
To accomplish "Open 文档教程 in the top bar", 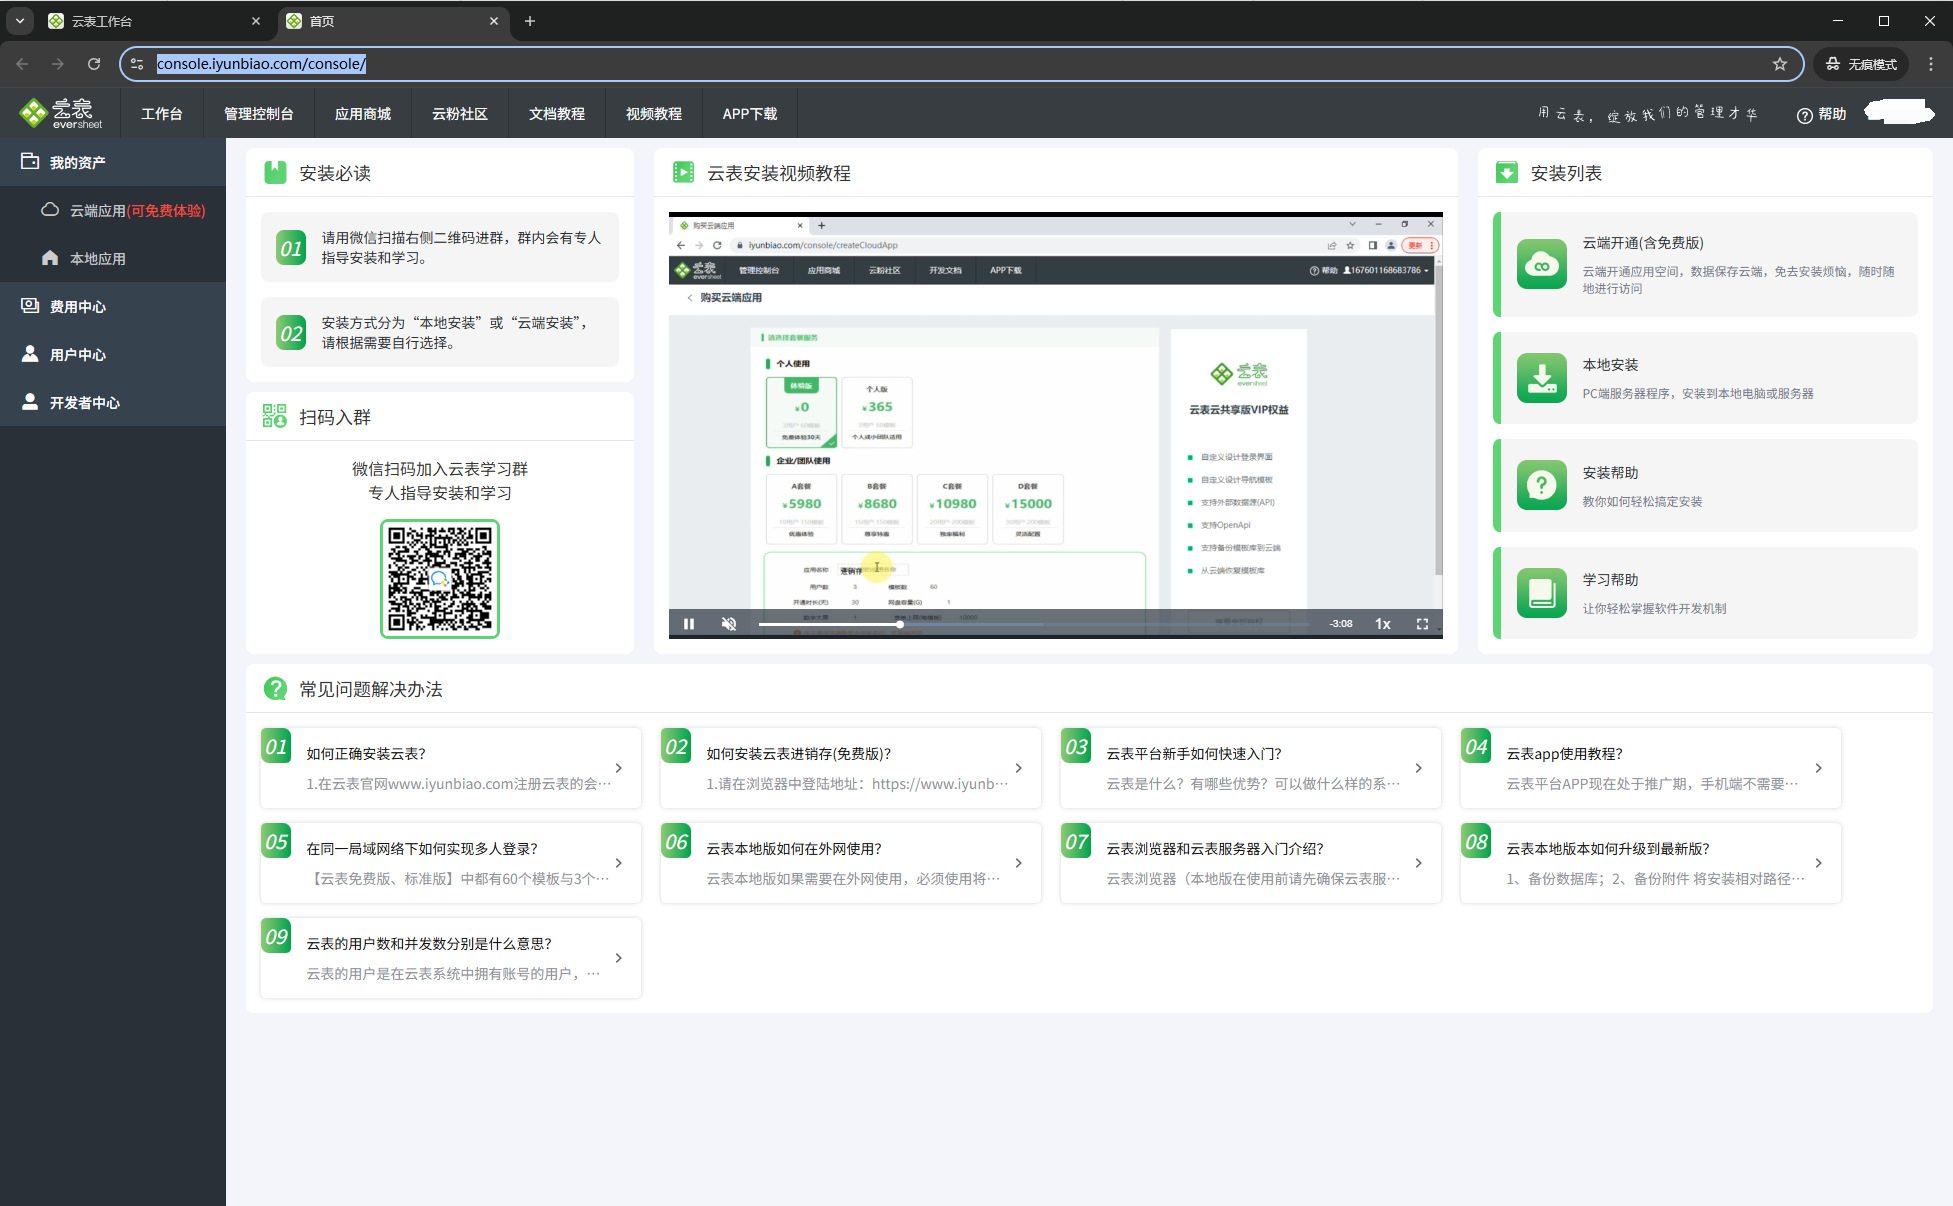I will [x=557, y=114].
